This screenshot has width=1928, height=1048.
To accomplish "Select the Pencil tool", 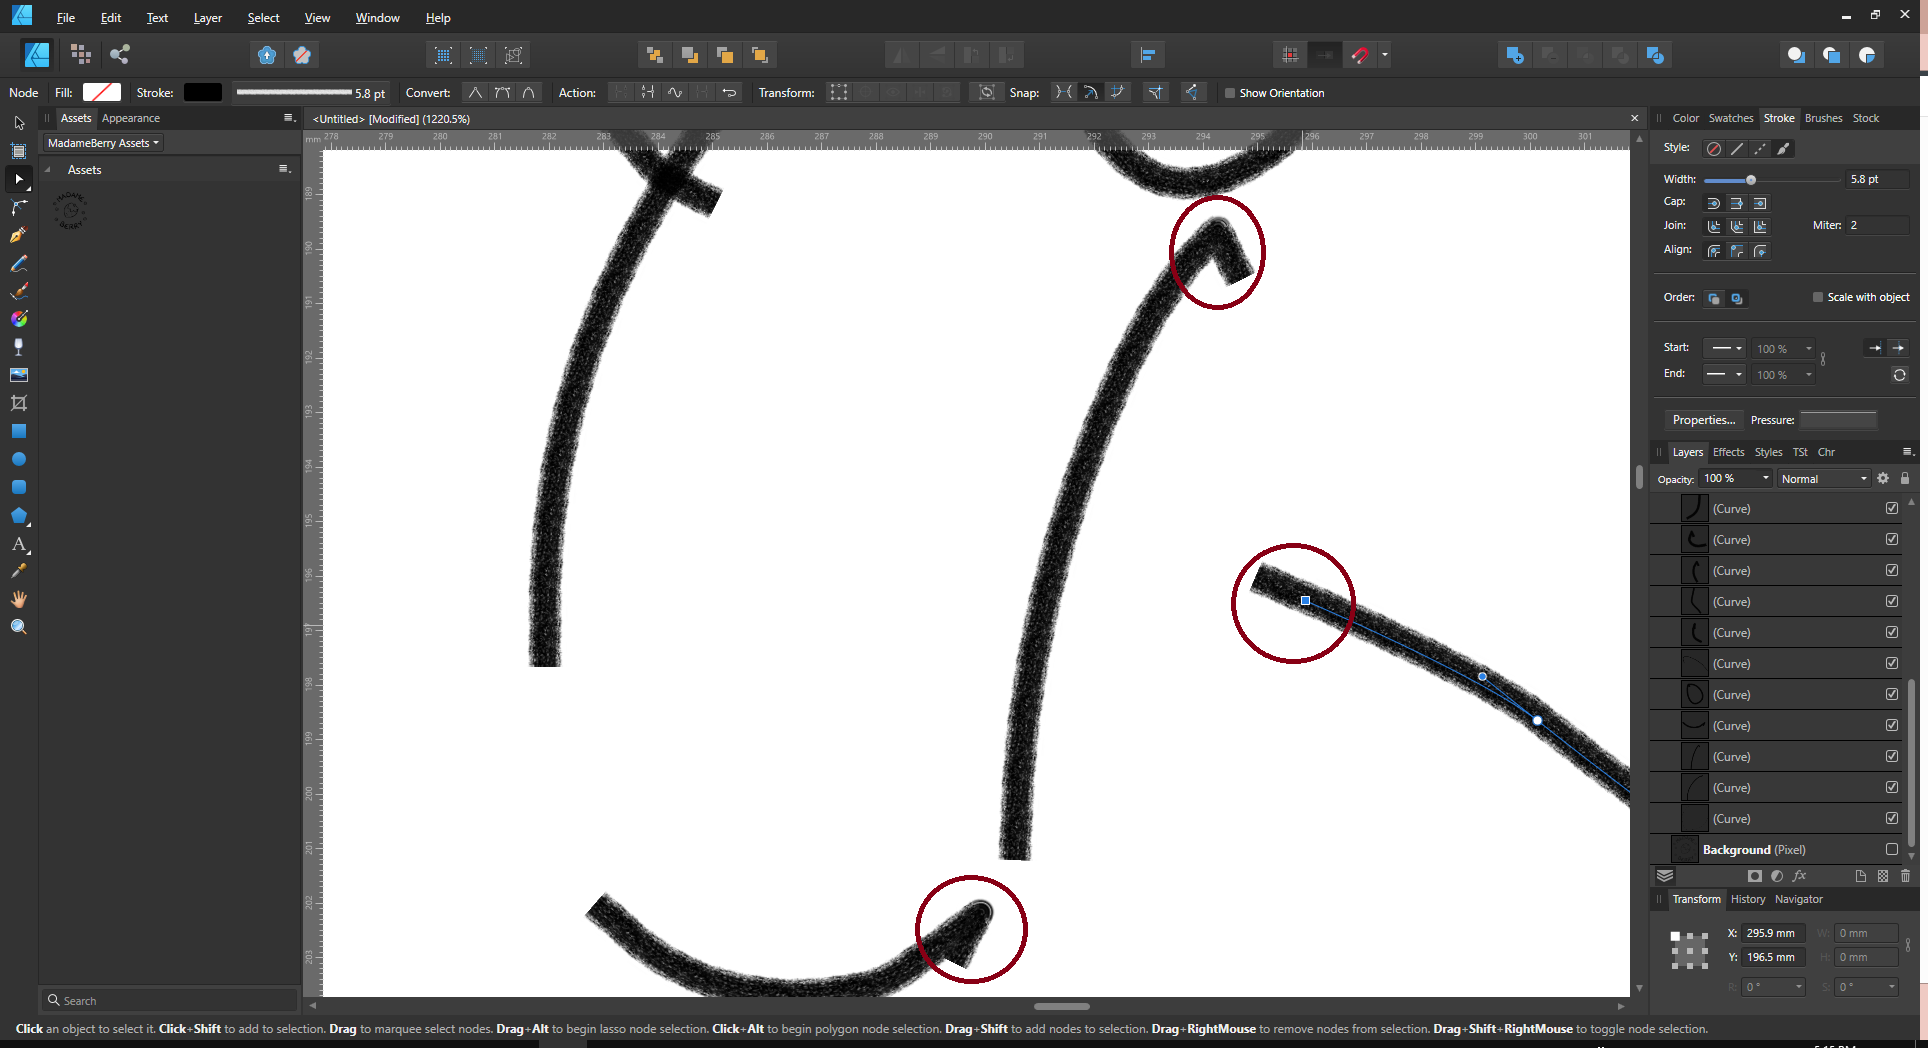I will click(19, 263).
